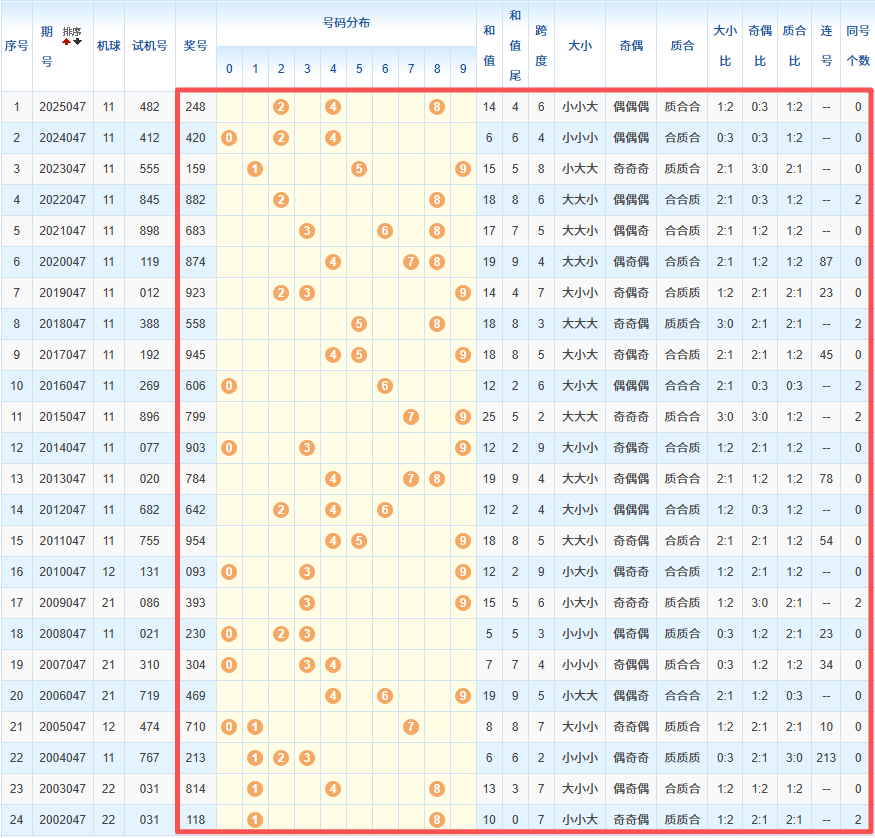Click the ball "3" icon for period 2009047
Viewport: 875px width, 838px height.
(306, 603)
